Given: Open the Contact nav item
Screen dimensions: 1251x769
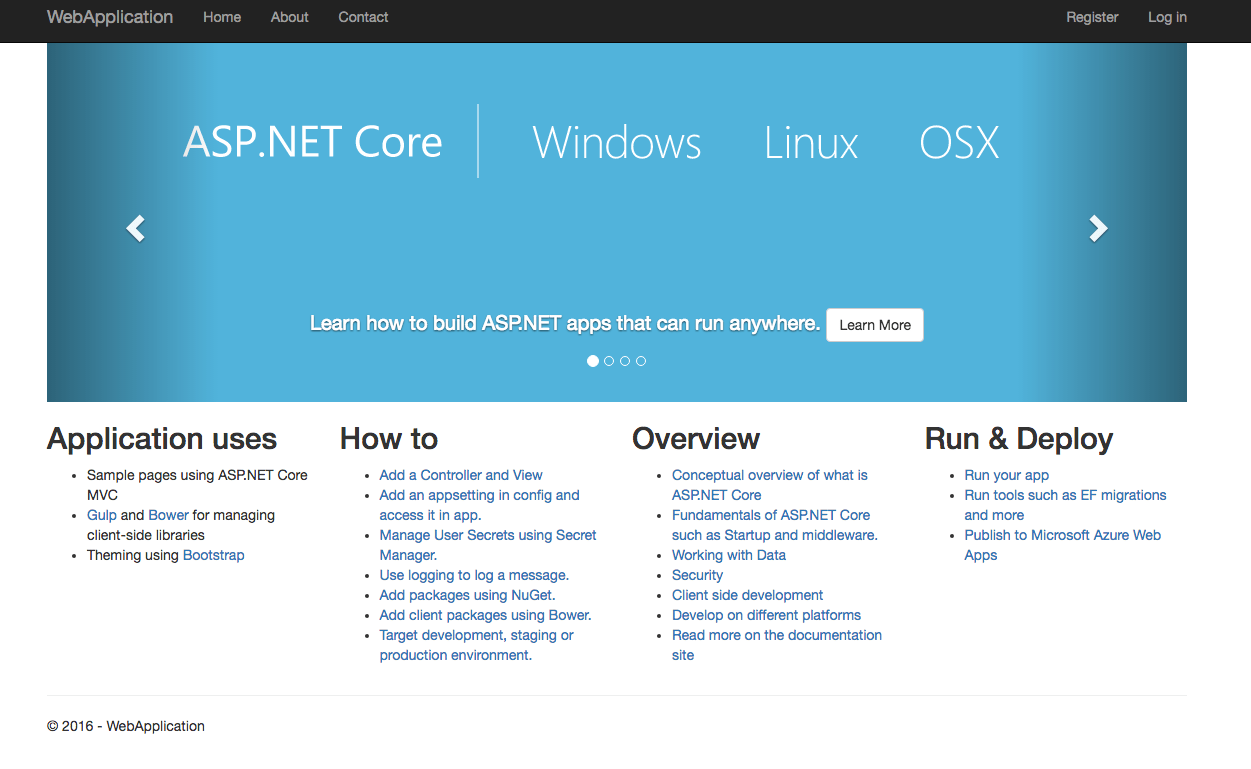Looking at the screenshot, I should coord(363,17).
